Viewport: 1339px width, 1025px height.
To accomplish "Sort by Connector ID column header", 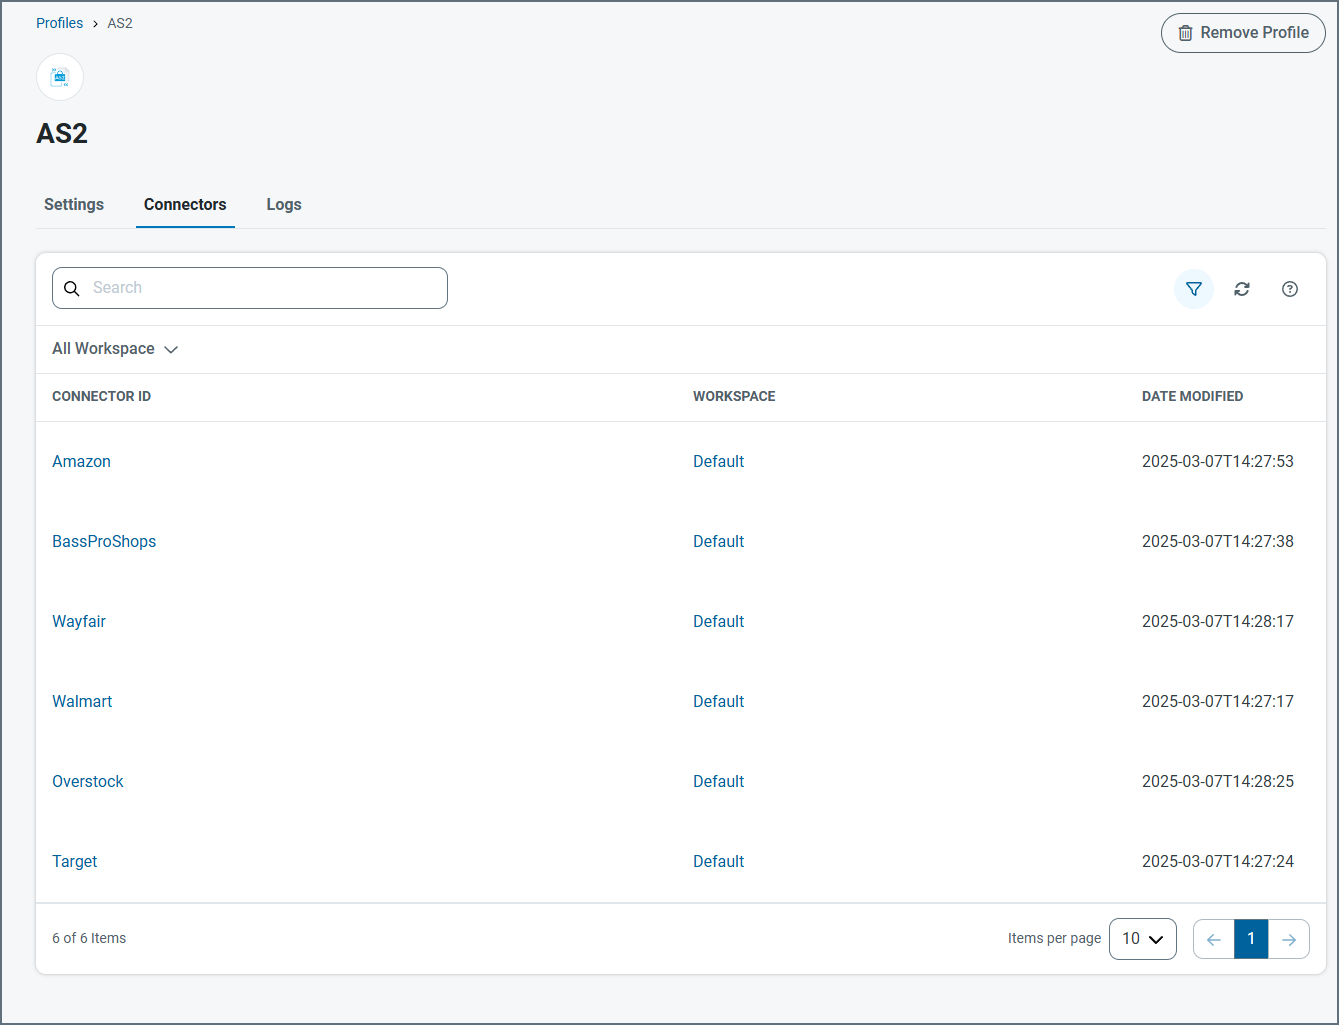I will [x=101, y=396].
